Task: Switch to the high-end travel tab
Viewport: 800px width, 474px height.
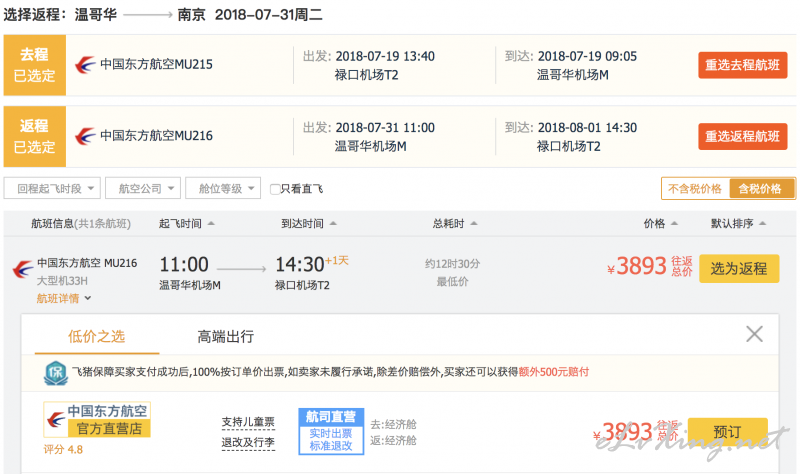Action: (x=226, y=336)
